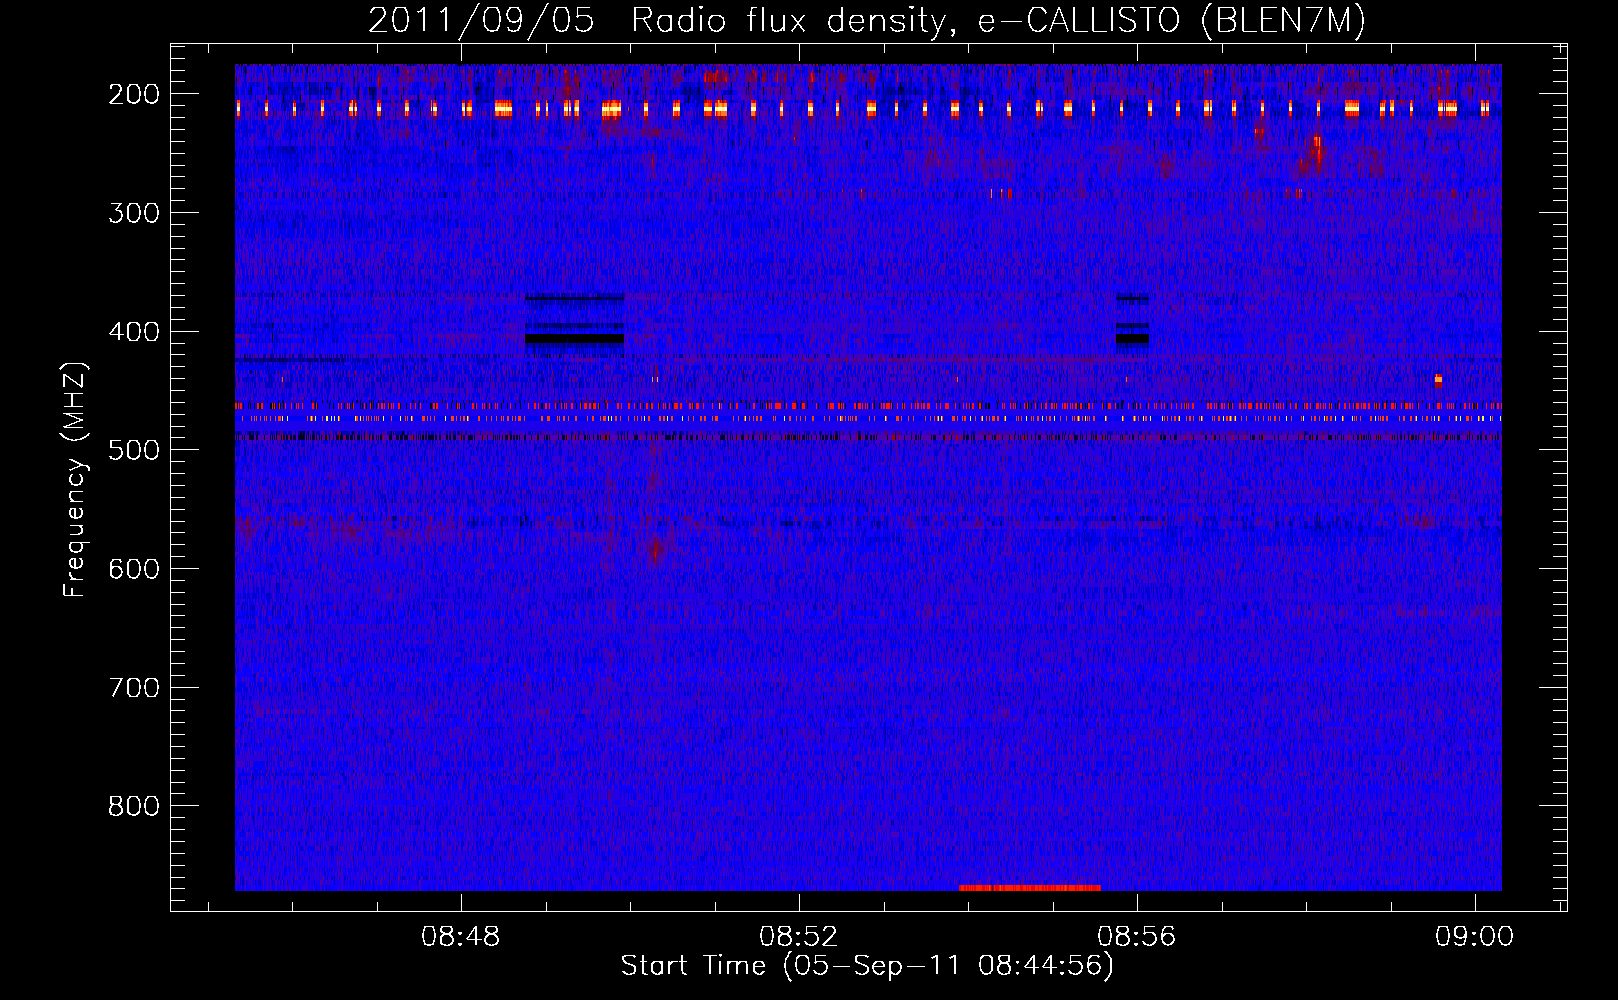Click the 400 frequency tick label

tap(134, 332)
